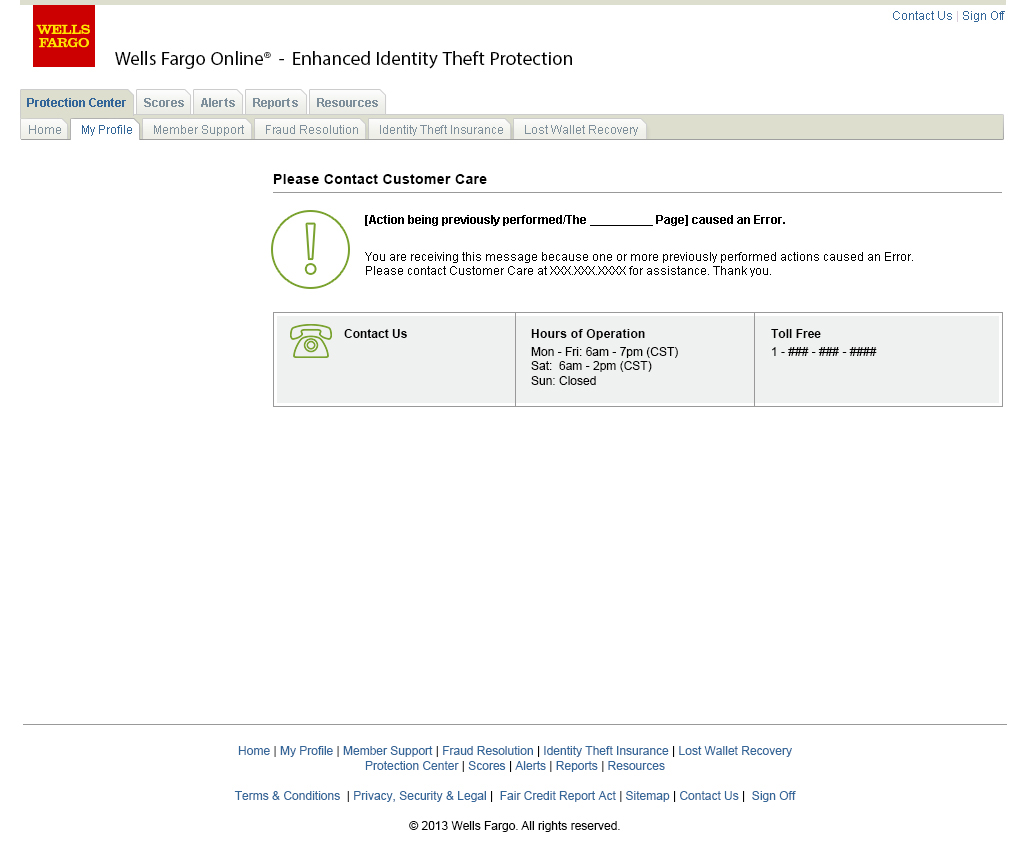Click Scores link in the footer
Screen dimensions: 1024x856
(x=487, y=766)
